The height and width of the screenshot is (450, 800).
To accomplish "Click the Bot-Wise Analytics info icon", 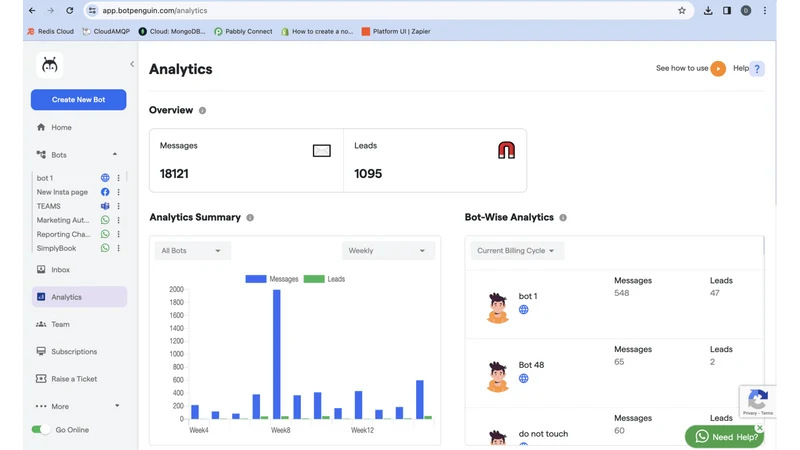I will tap(563, 218).
